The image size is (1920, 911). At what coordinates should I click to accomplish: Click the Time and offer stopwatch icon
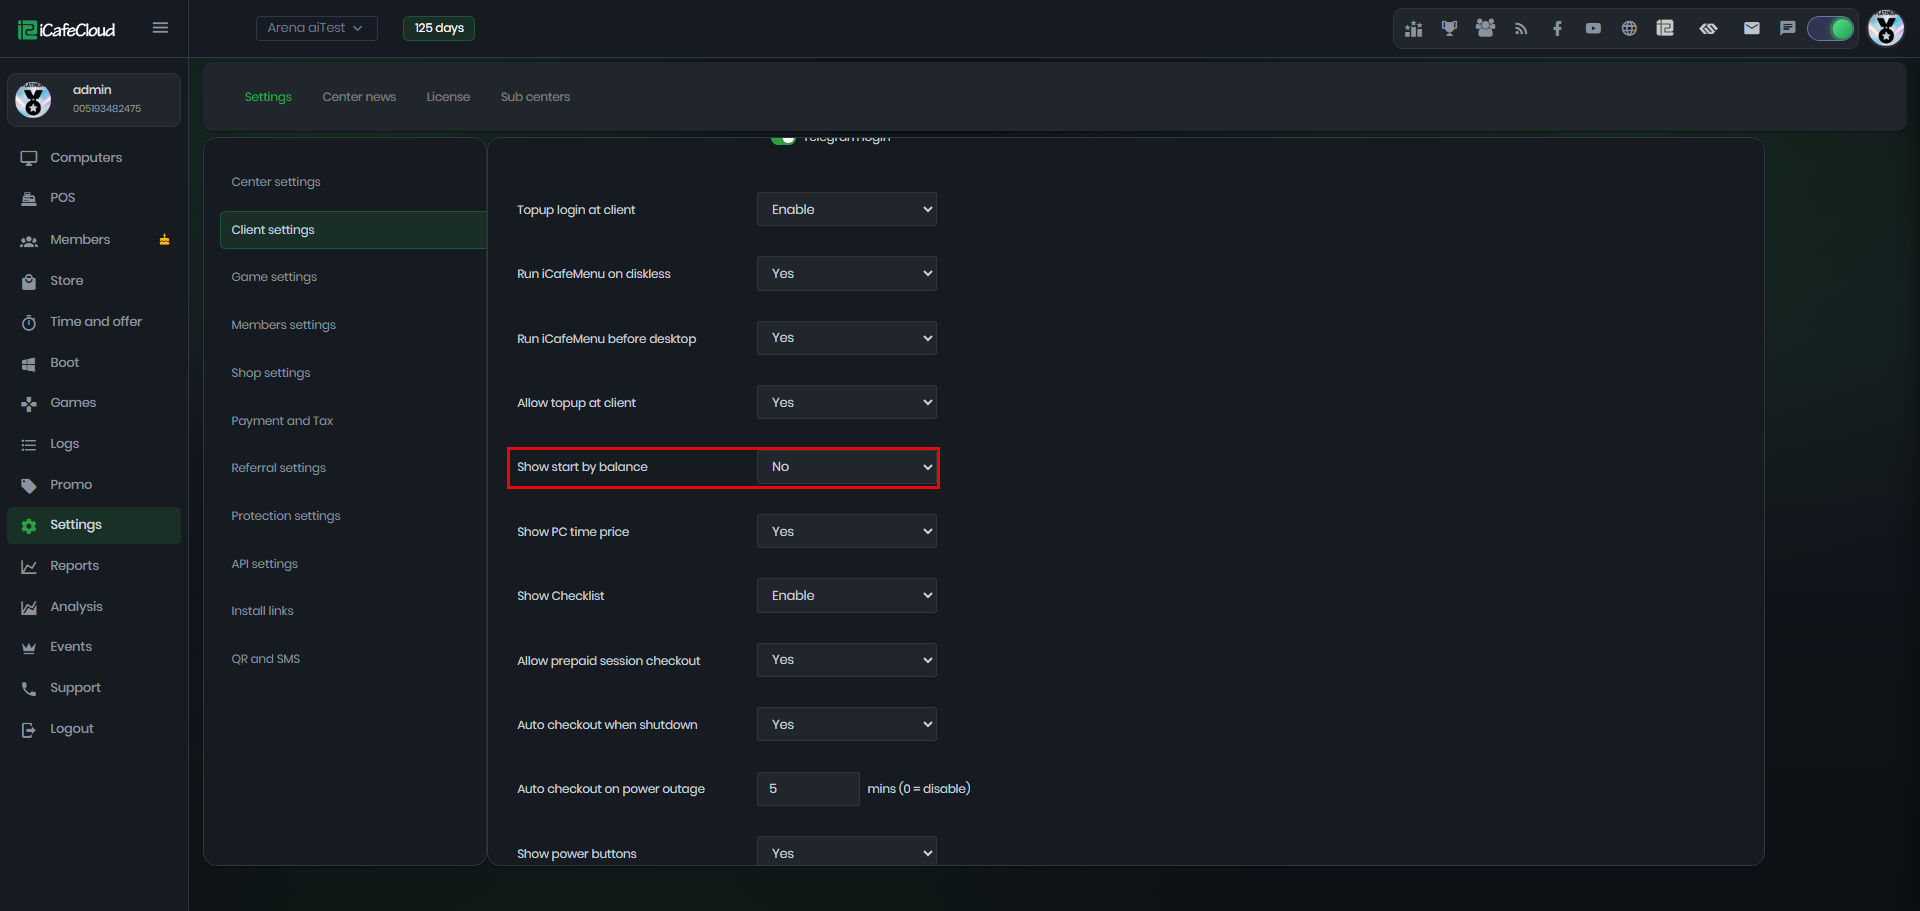(29, 323)
